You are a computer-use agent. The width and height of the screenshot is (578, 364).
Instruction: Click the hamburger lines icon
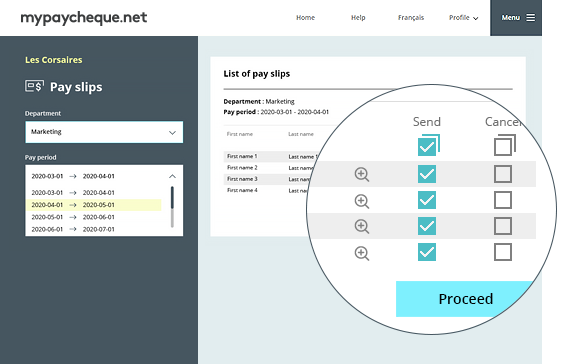tap(530, 17)
